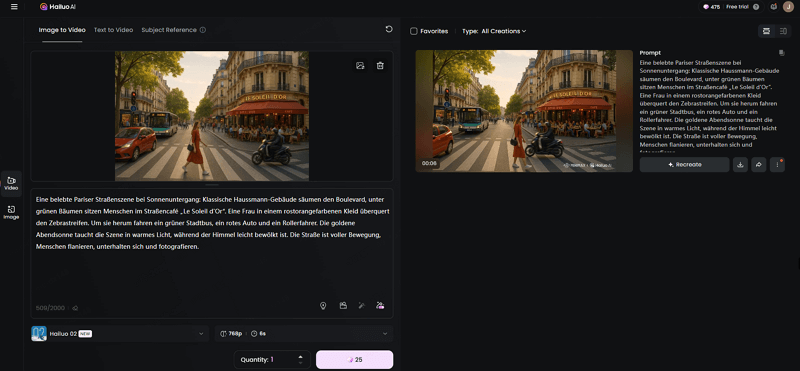Screen dimensions: 800x371
Task: Click the magic wand enhance icon
Action: pos(362,306)
